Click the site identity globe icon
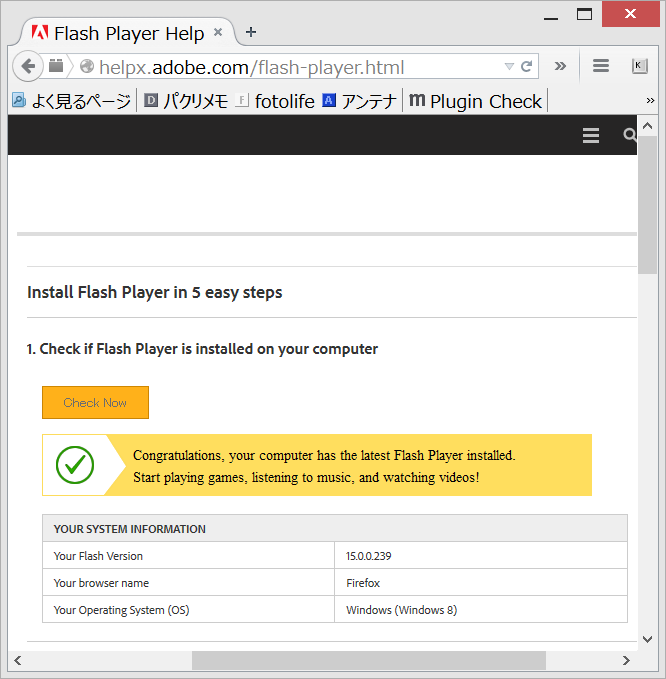Image resolution: width=666 pixels, height=679 pixels. pos(87,66)
